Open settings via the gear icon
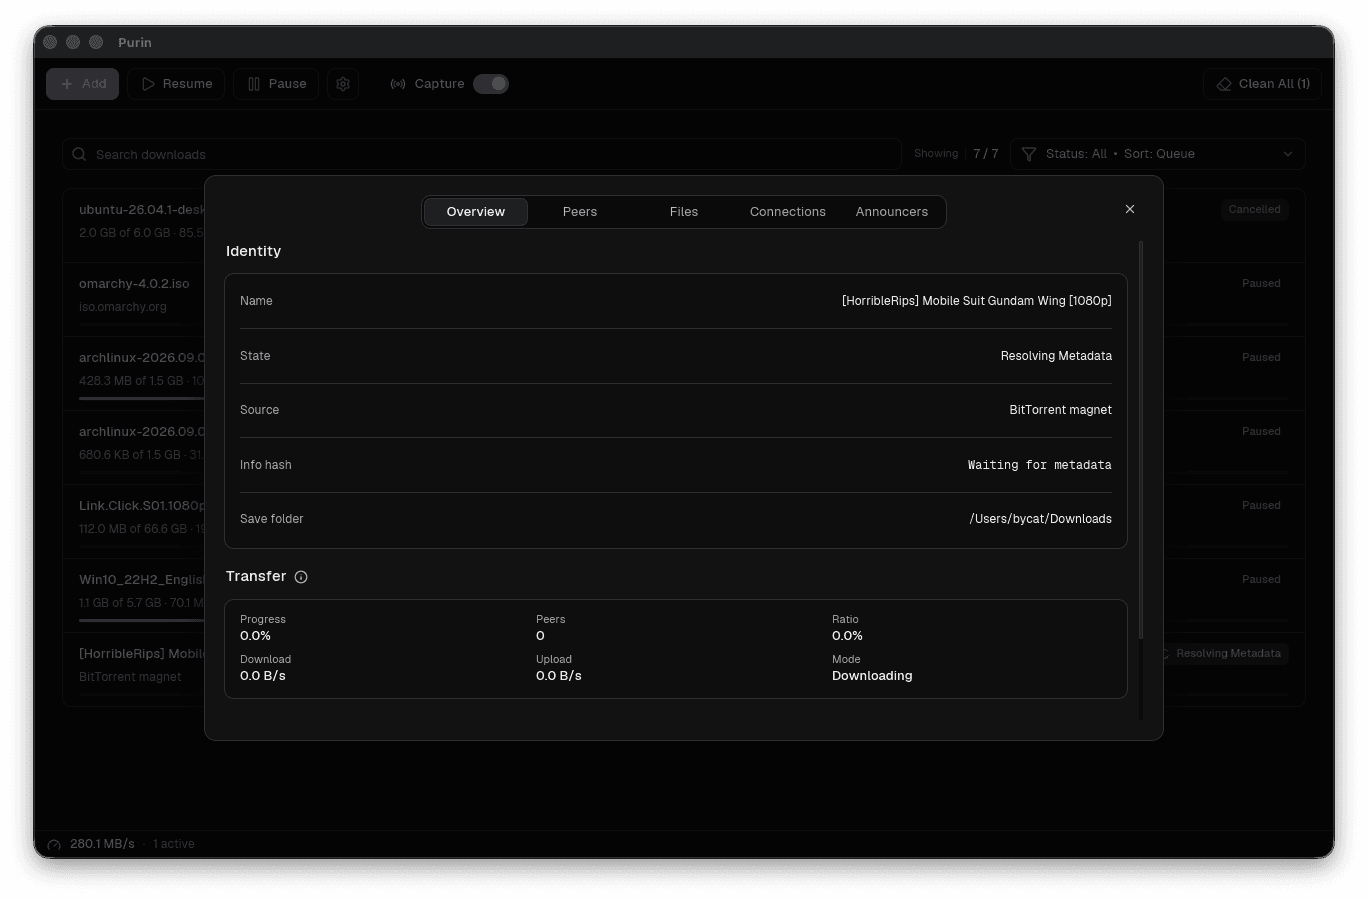1368x900 pixels. click(x=343, y=84)
